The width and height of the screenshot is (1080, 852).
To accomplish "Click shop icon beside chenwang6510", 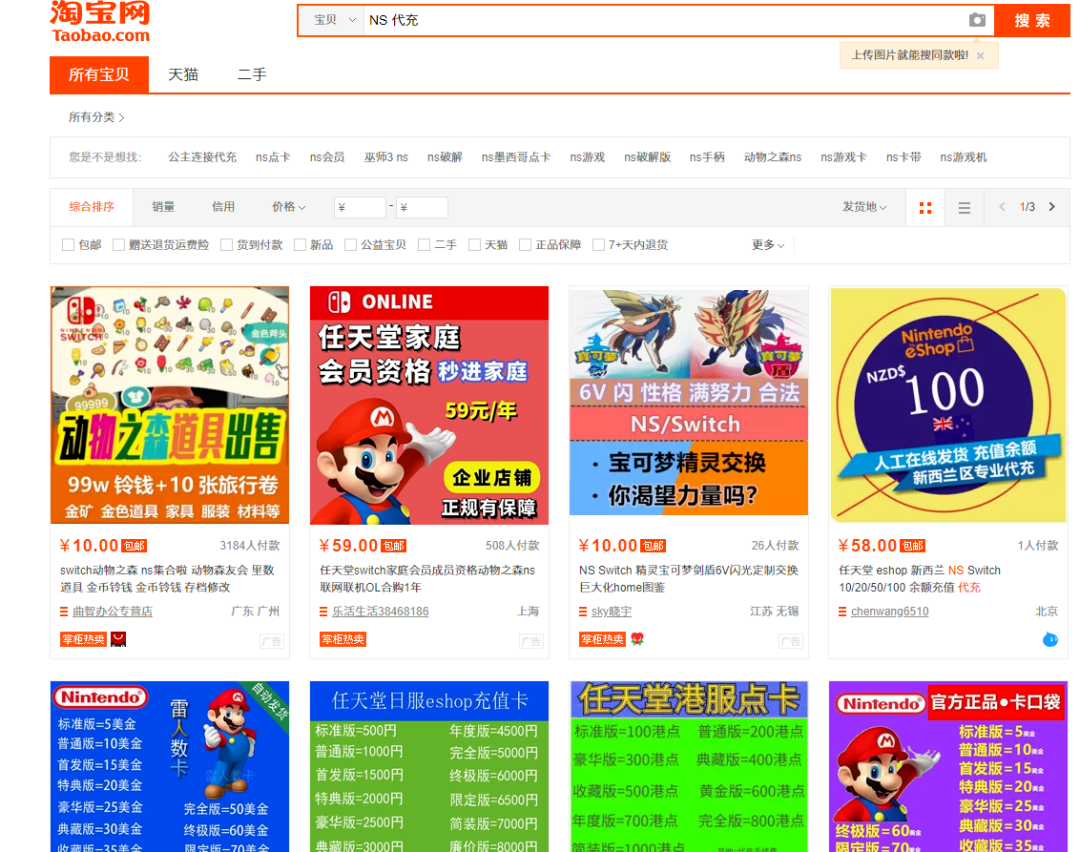I will point(842,612).
